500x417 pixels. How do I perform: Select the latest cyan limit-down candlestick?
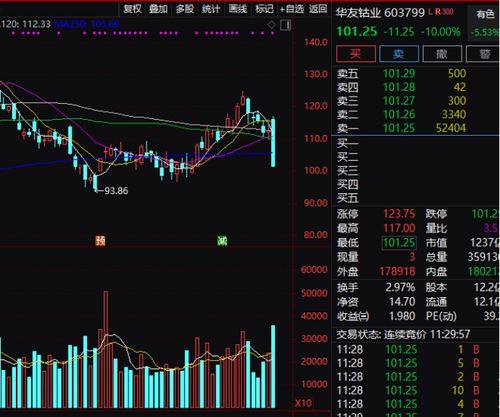273,142
